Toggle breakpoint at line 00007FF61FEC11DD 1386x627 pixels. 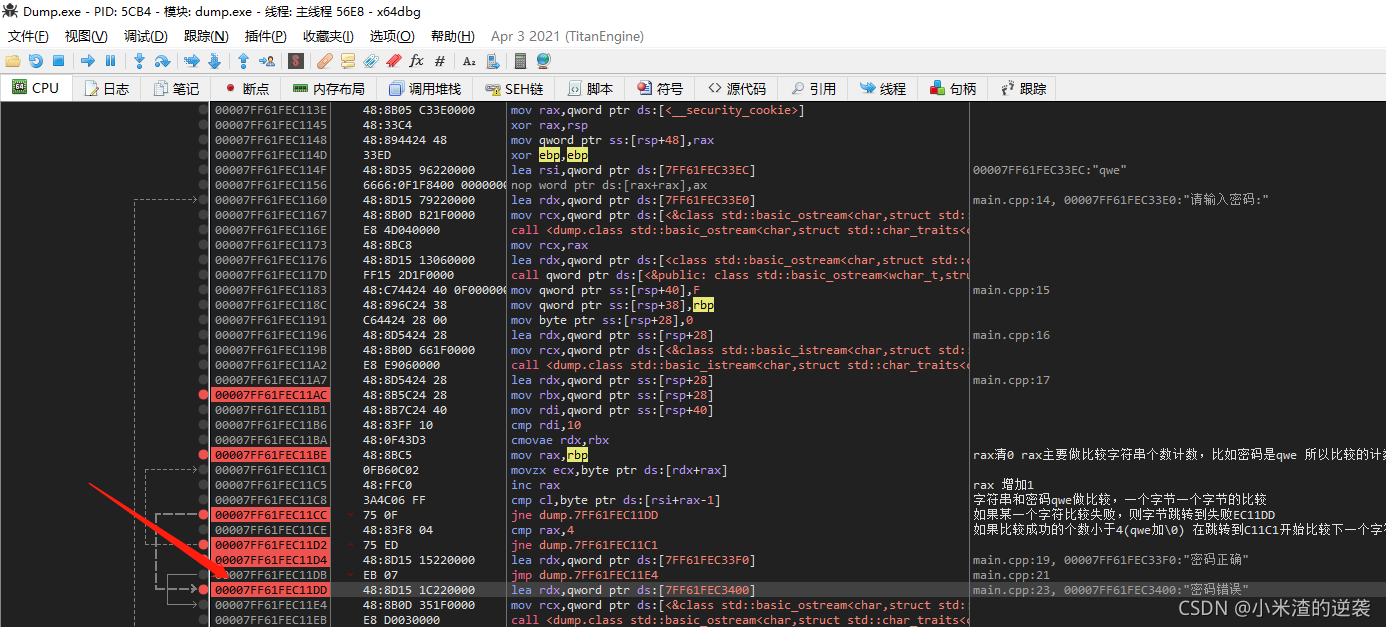(204, 590)
